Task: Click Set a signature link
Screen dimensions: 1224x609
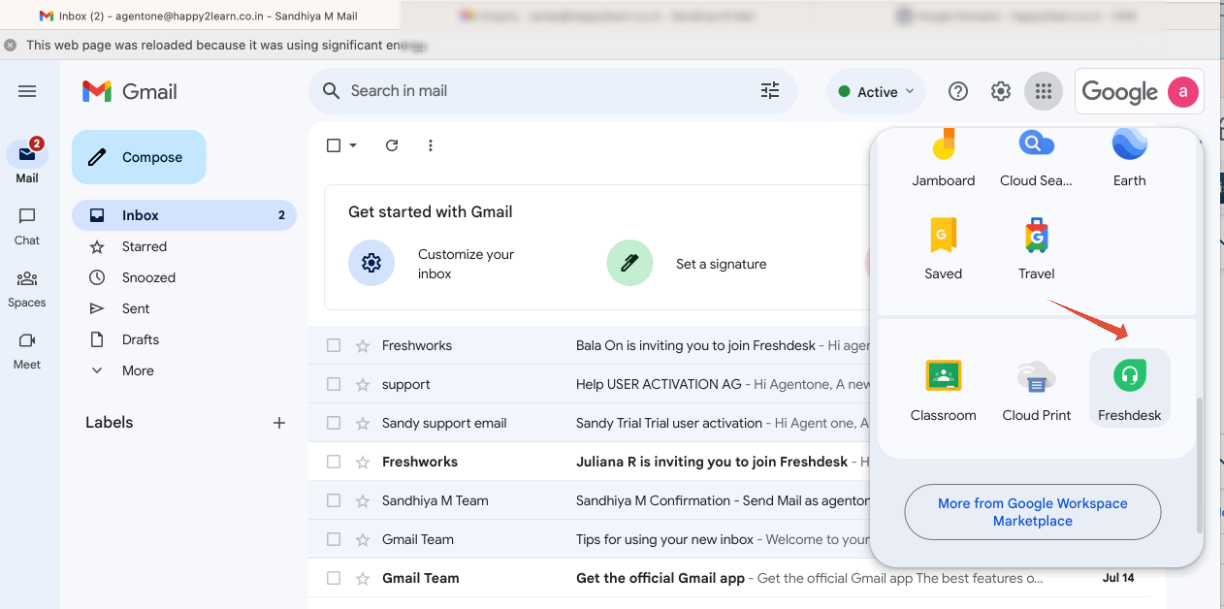Action: coord(721,264)
